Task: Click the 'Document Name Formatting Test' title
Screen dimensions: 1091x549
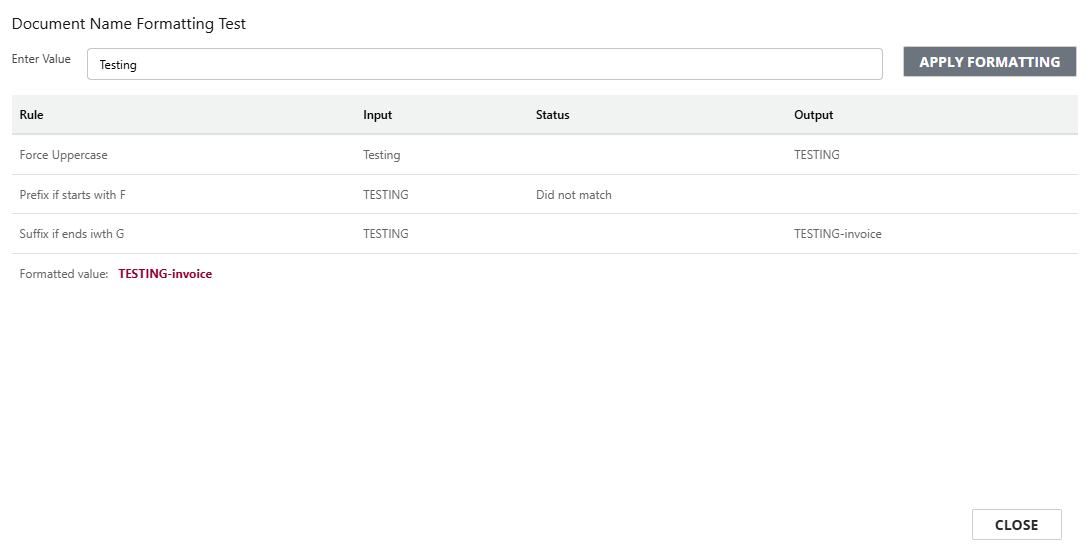Action: [x=129, y=24]
